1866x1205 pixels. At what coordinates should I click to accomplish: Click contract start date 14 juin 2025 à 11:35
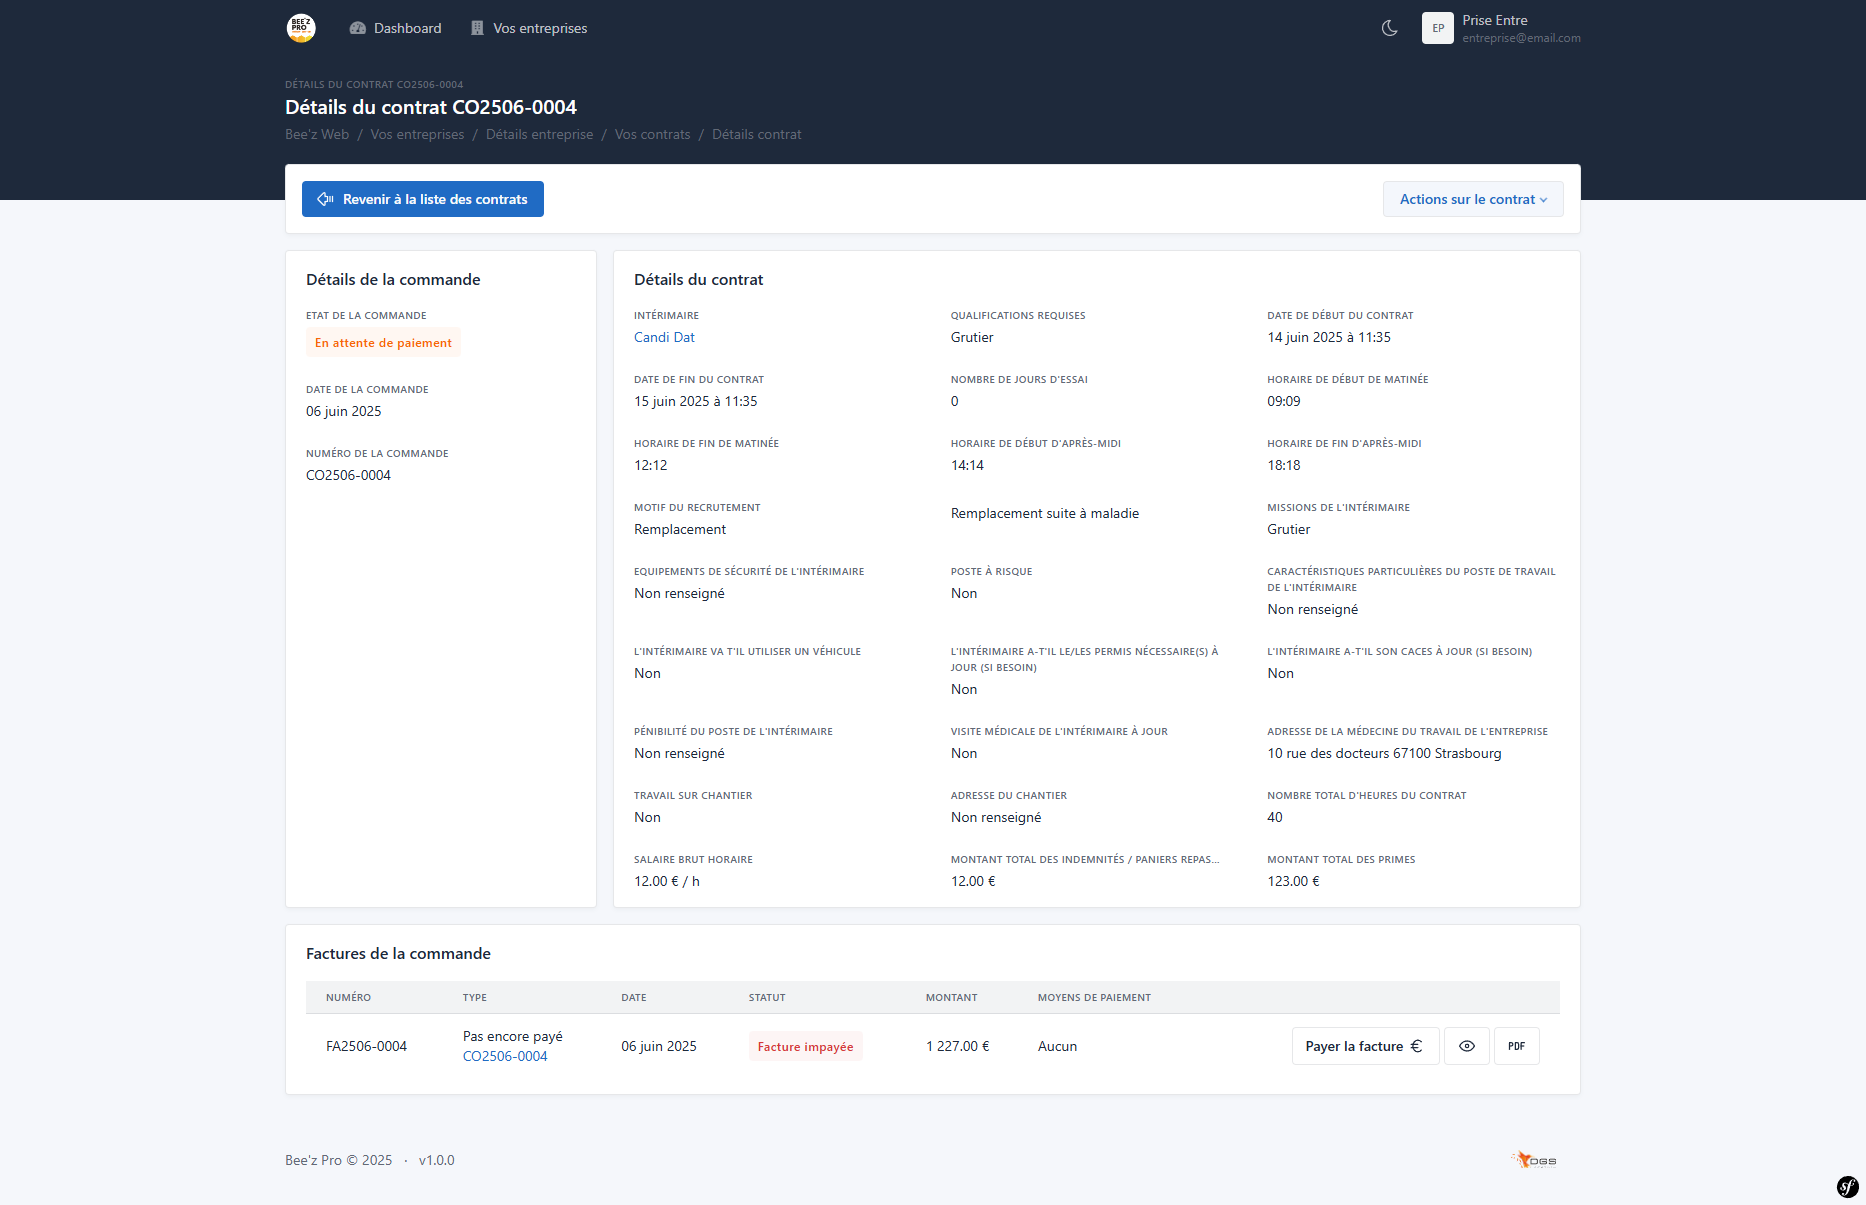tap(1329, 337)
